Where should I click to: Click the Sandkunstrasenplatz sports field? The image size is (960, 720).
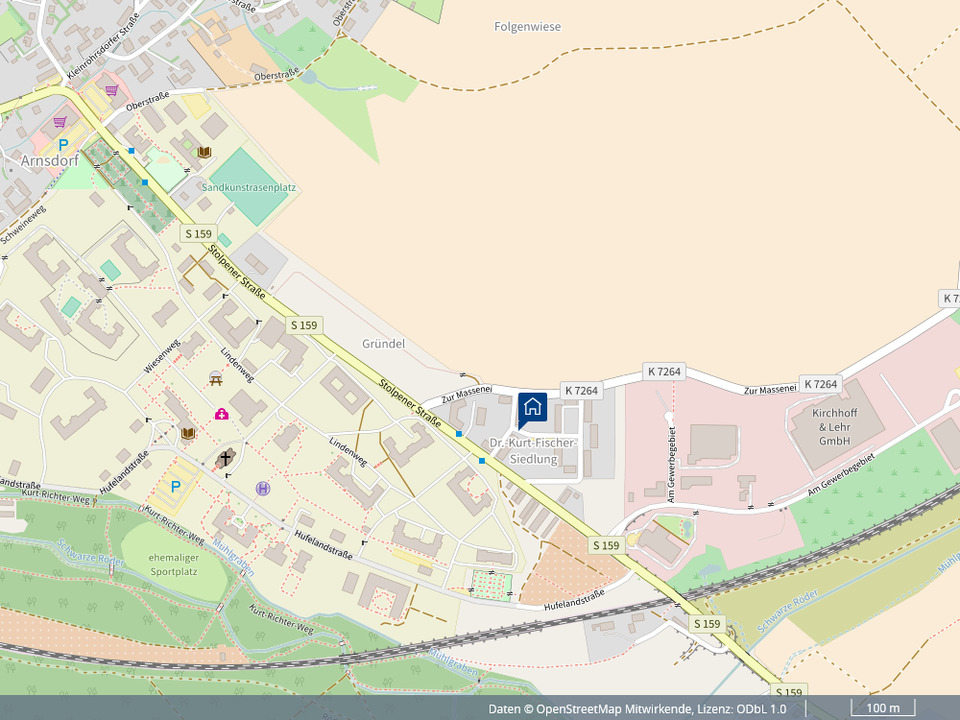248,187
